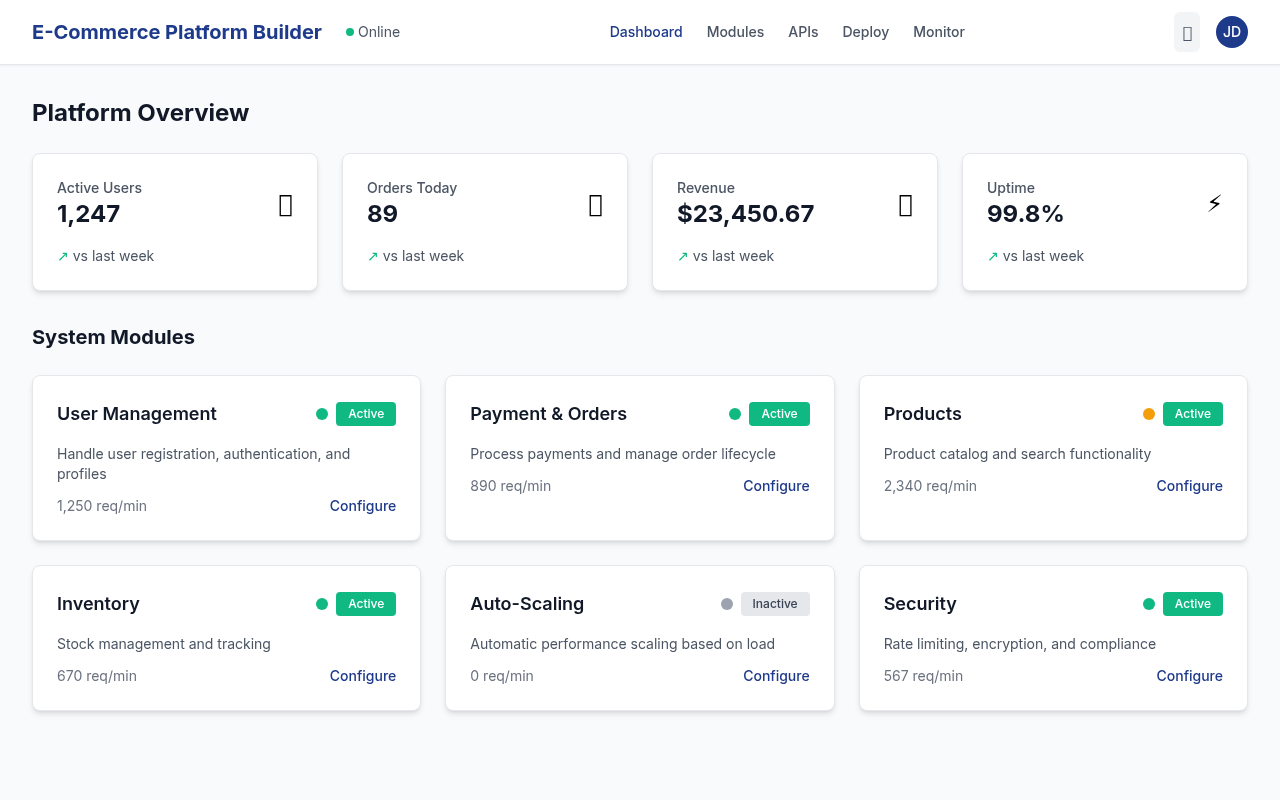The width and height of the screenshot is (1280, 800).
Task: Configure the Security module
Action: 1189,675
